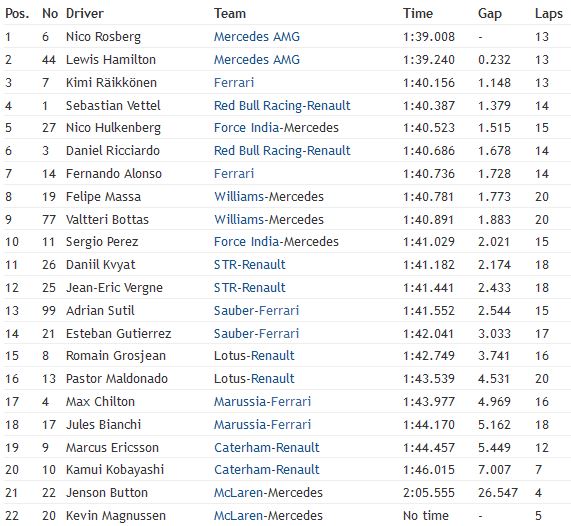Open Williams-Mercedes link for Valtteri Bottas
This screenshot has width=571, height=526.
(269, 220)
